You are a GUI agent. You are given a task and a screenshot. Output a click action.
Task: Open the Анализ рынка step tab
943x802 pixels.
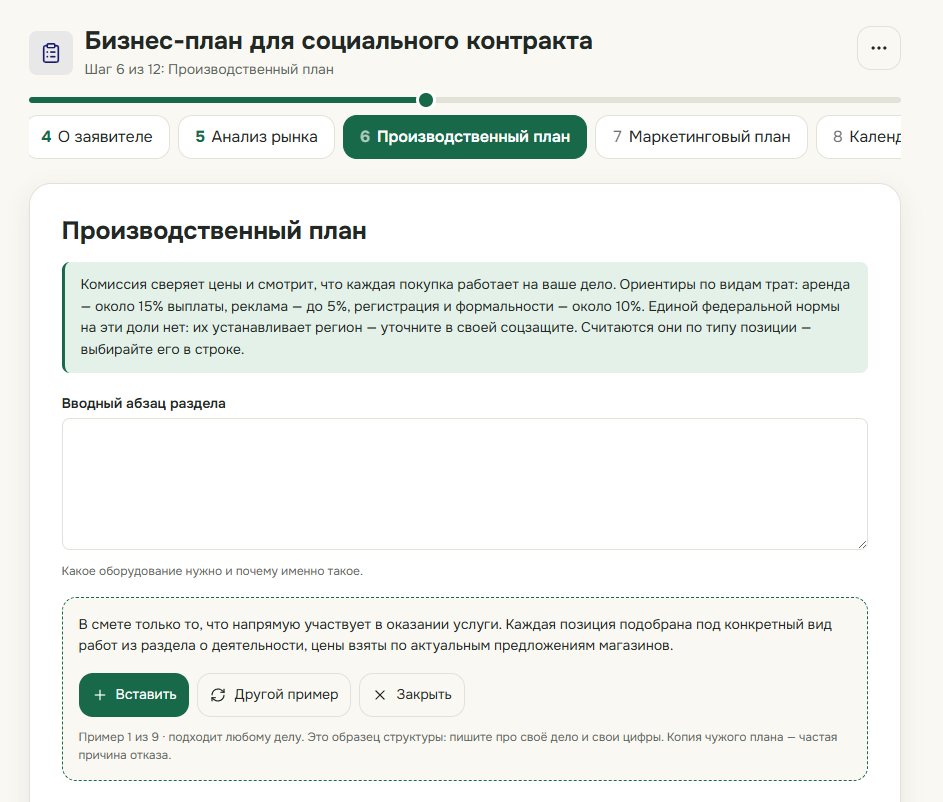point(256,137)
